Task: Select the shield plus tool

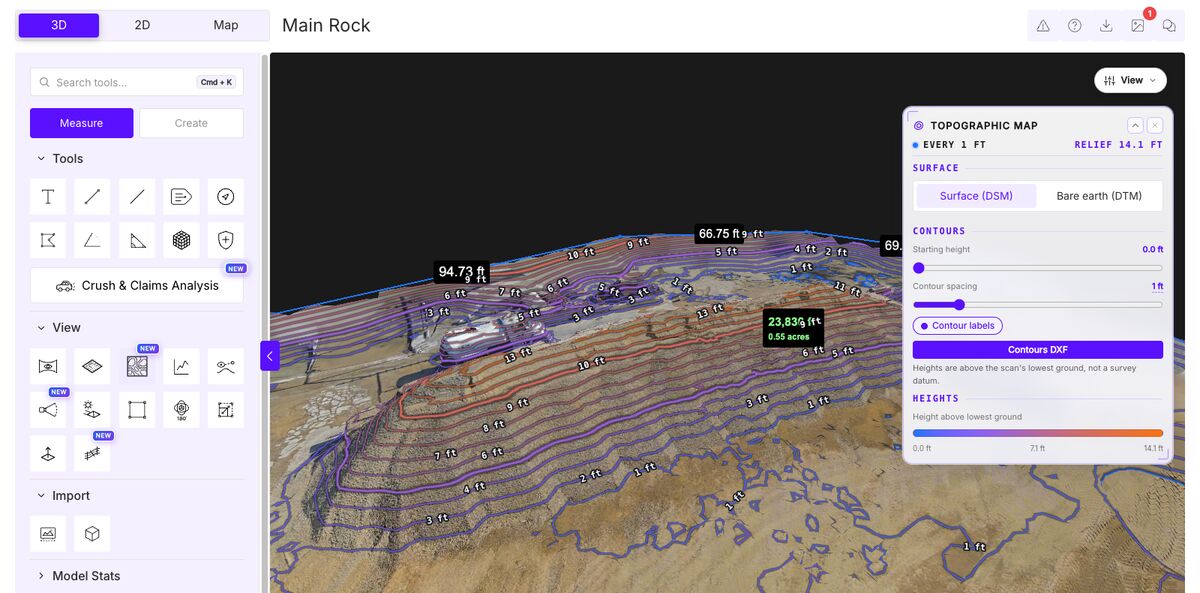Action: coord(226,240)
